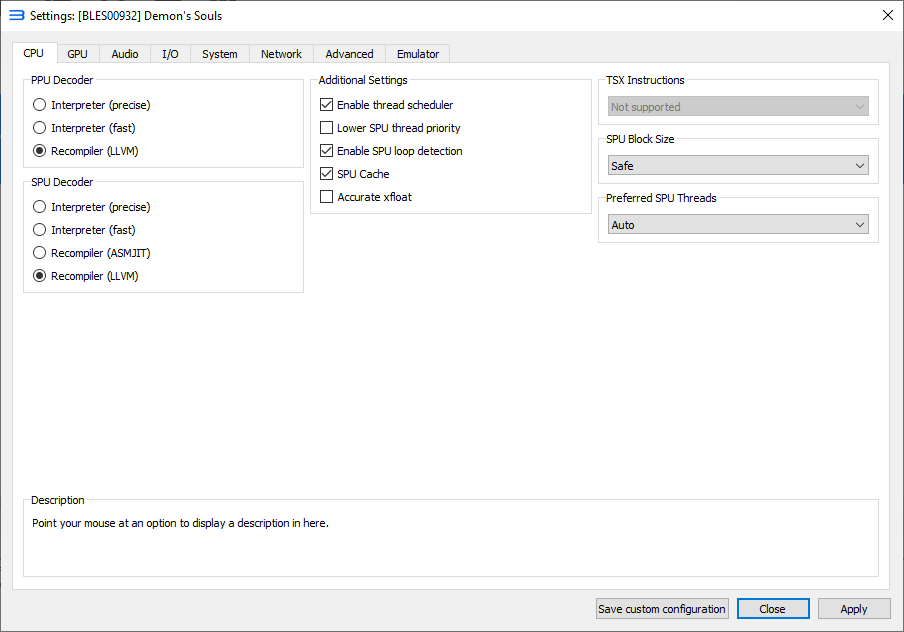This screenshot has height=632, width=904.
Task: Close the settings window with X
Action: pyautogui.click(x=887, y=15)
